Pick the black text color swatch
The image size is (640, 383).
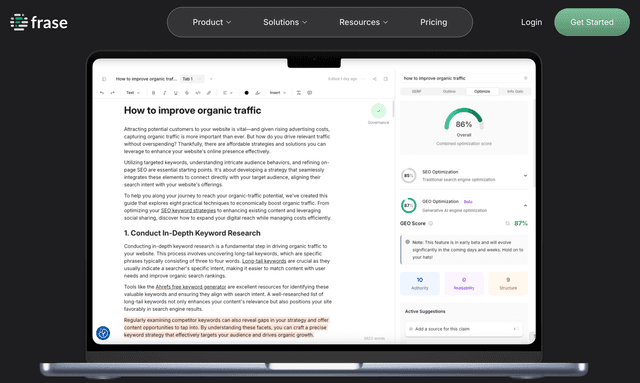click(247, 93)
